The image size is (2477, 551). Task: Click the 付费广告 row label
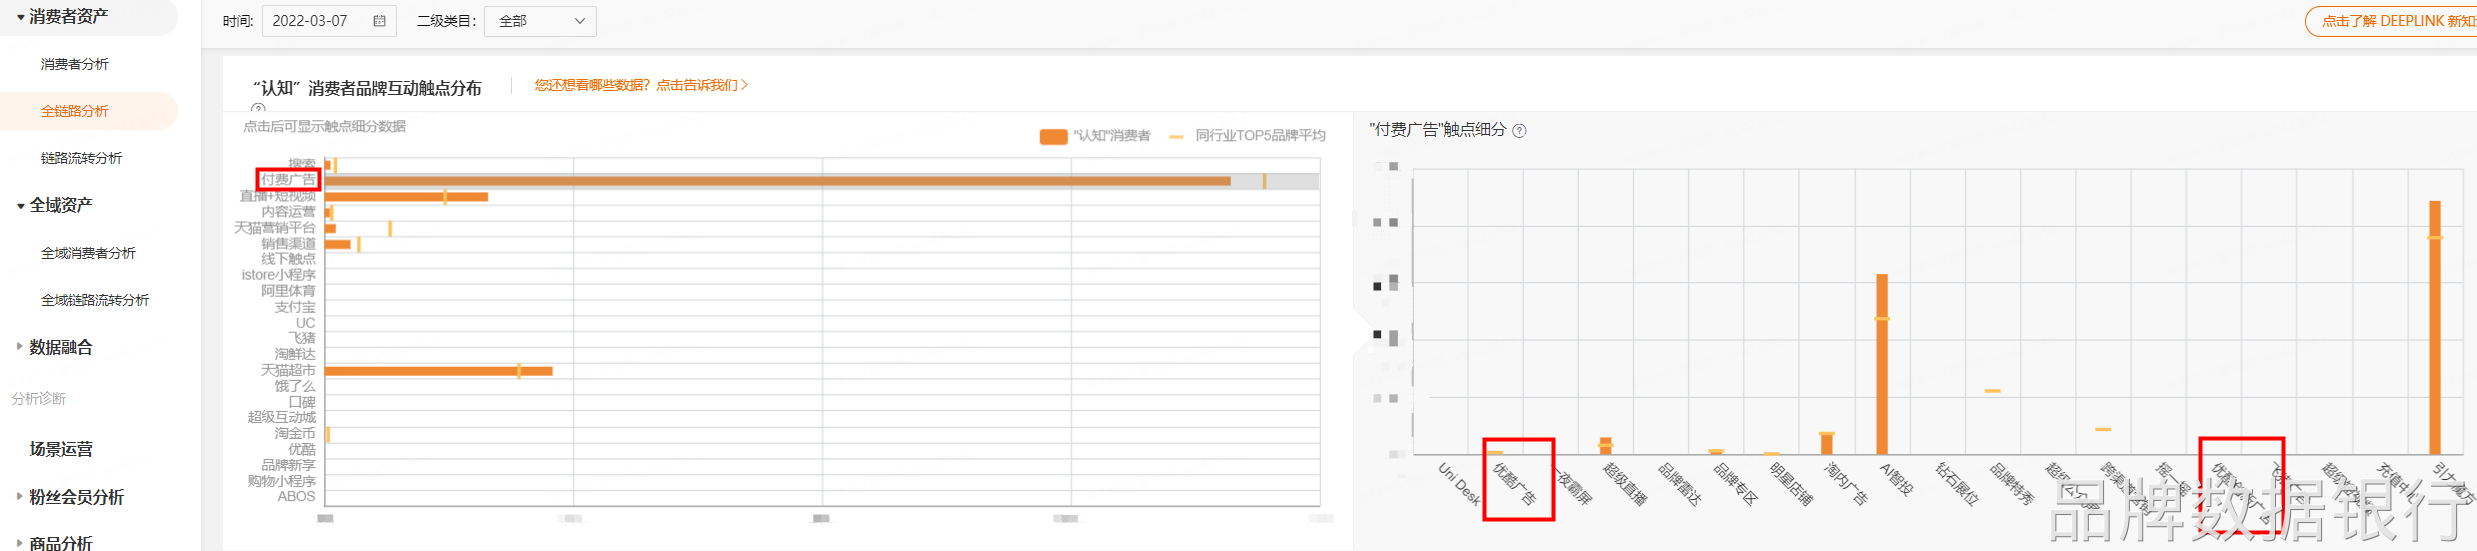288,180
